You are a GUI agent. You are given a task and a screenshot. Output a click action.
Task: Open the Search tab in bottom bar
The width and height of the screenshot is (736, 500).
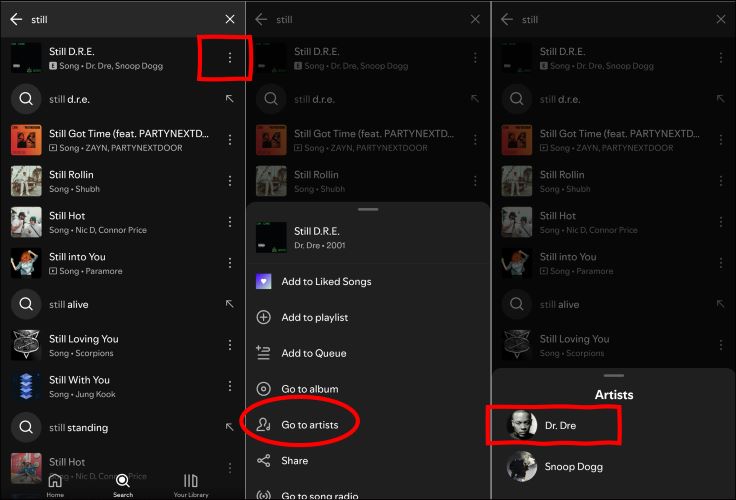(123, 485)
